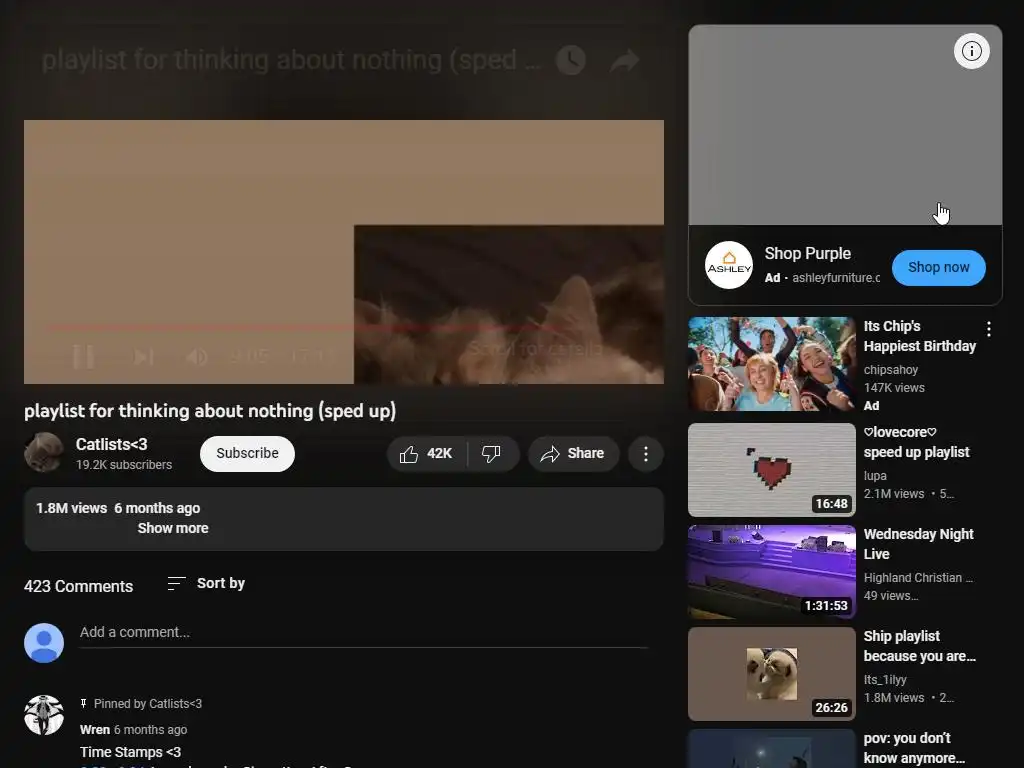Mute the video volume
Viewport: 1024px width, 768px height.
click(x=197, y=357)
